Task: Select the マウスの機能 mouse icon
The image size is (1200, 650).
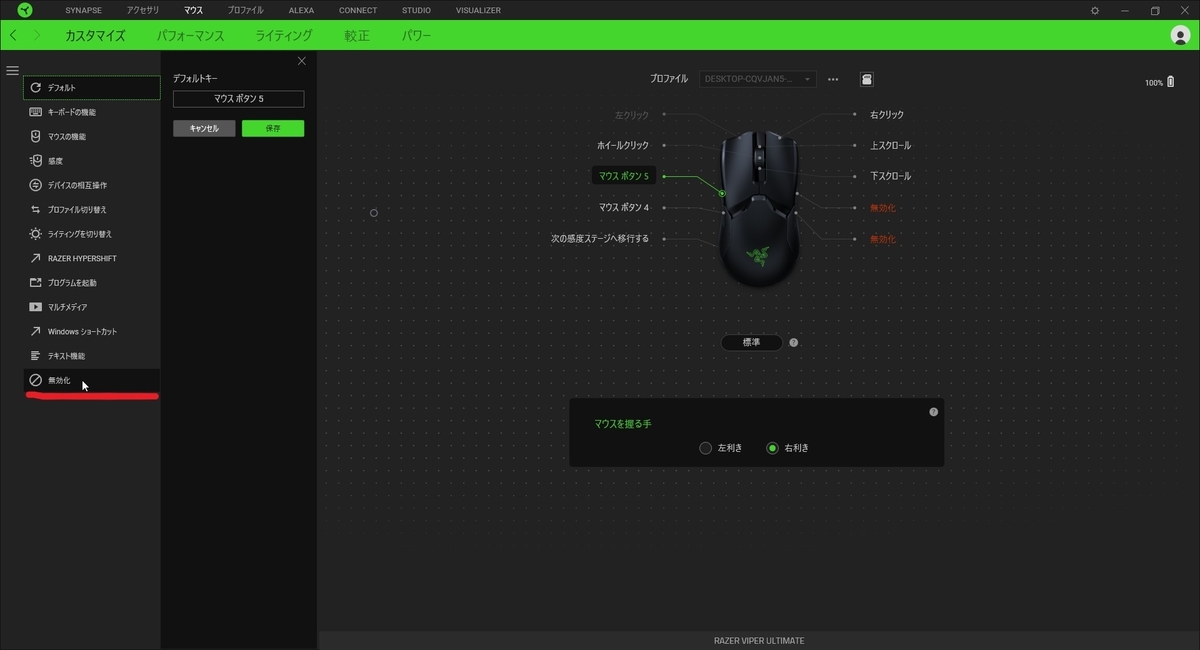Action: 36,136
